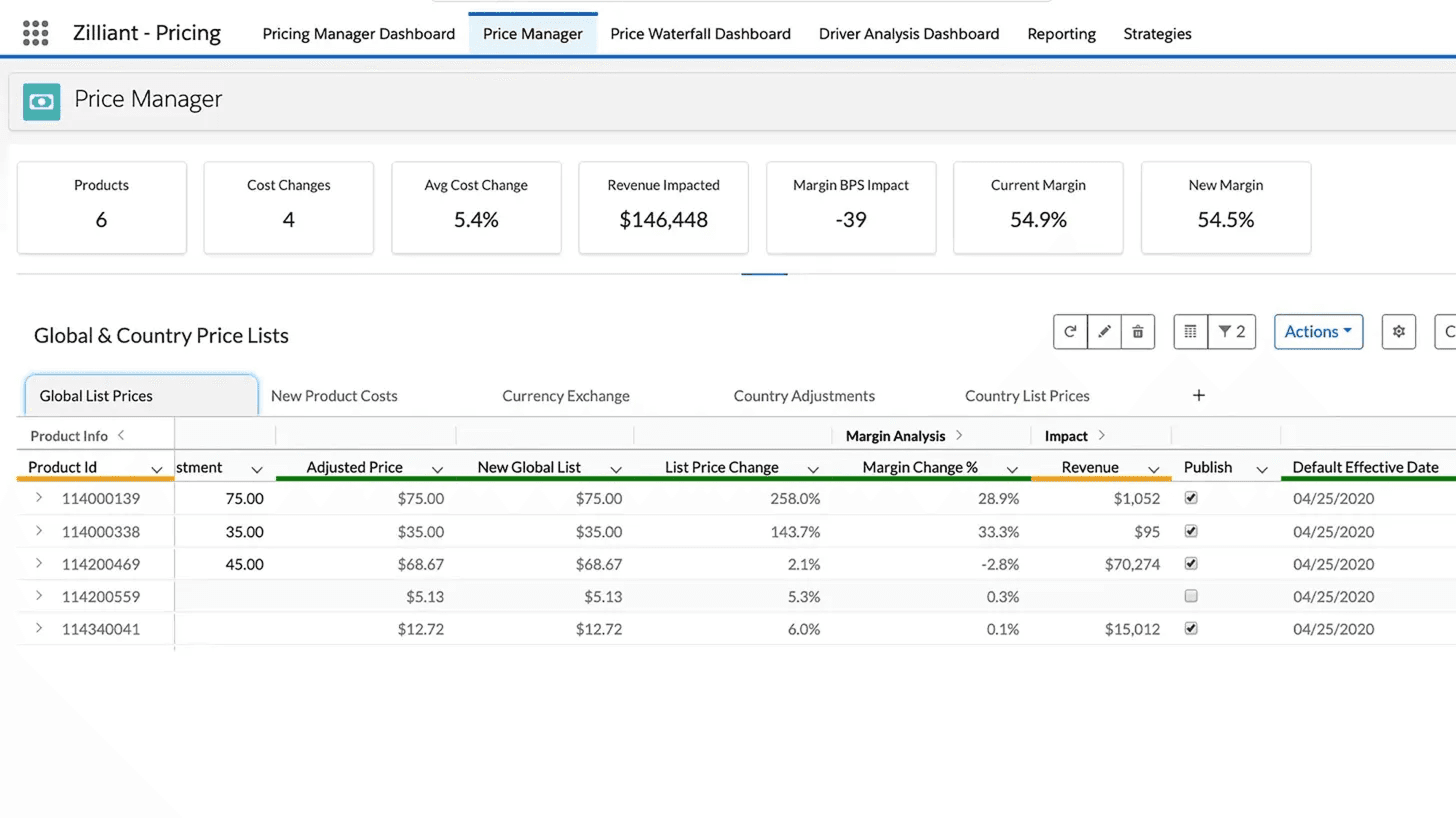Expand row for product 114340041
Viewport: 1456px width, 818px height.
click(x=39, y=629)
